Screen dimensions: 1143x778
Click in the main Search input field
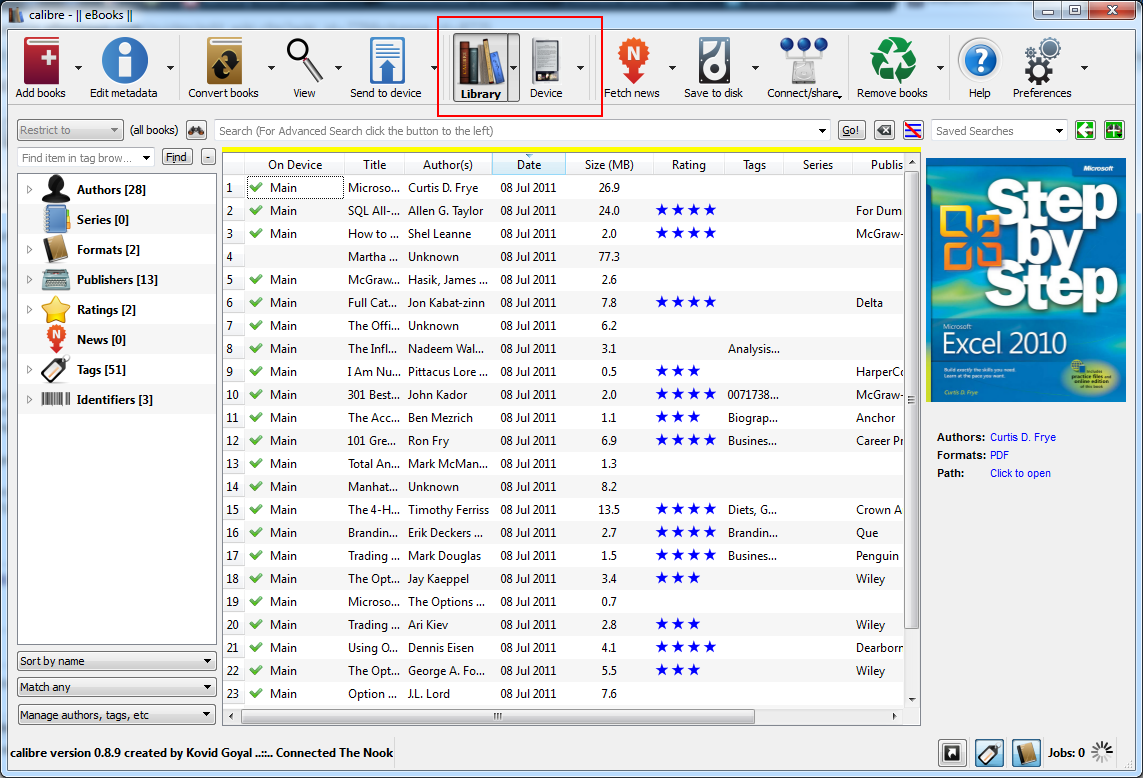point(523,131)
